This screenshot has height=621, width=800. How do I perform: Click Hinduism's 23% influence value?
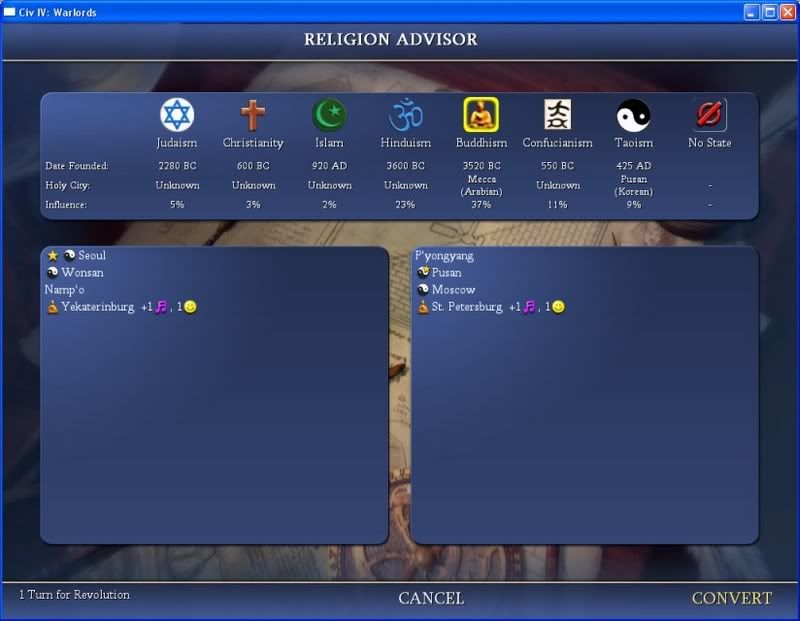point(405,205)
